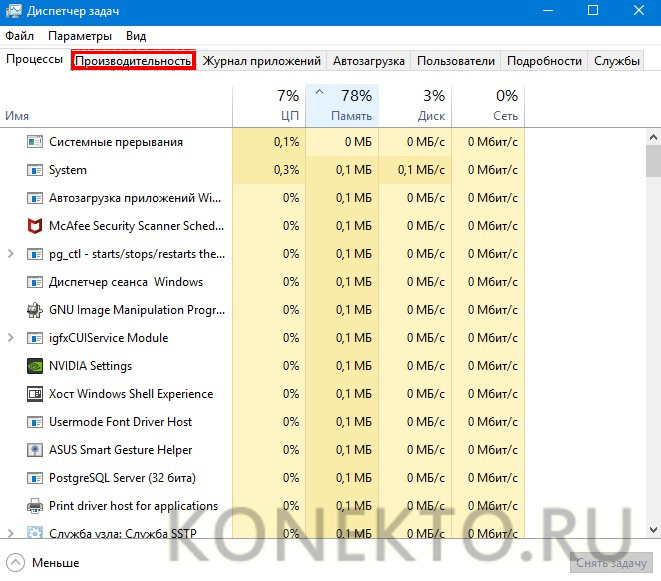Click the Task Manager title bar icon

pyautogui.click(x=13, y=11)
